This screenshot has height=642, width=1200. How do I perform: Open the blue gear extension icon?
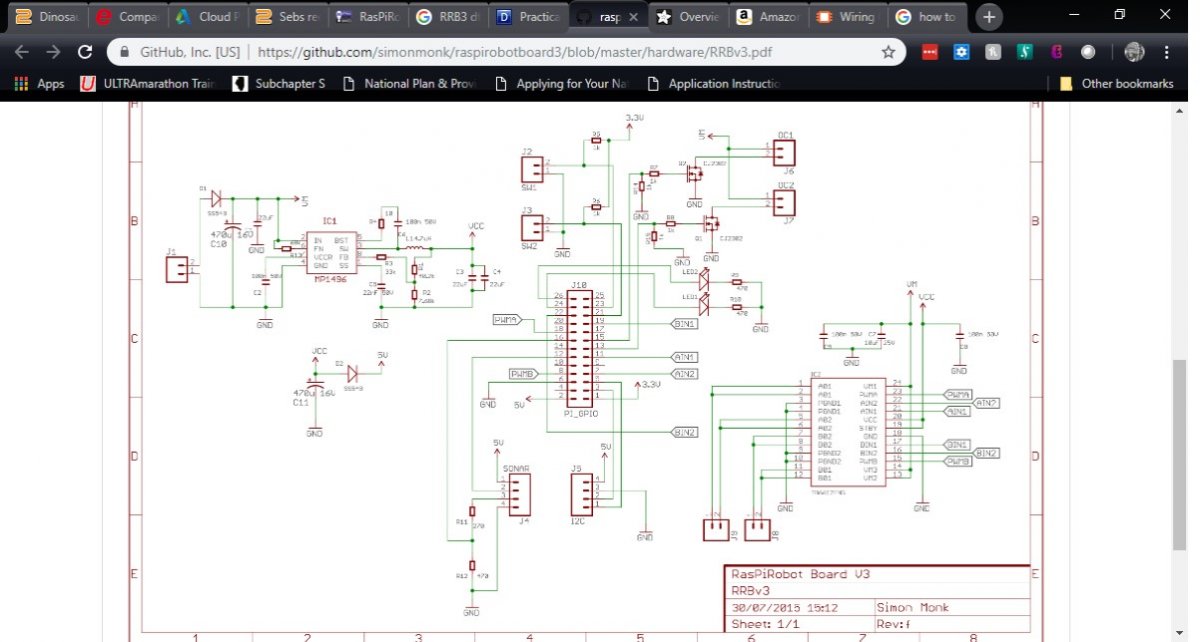[x=961, y=52]
